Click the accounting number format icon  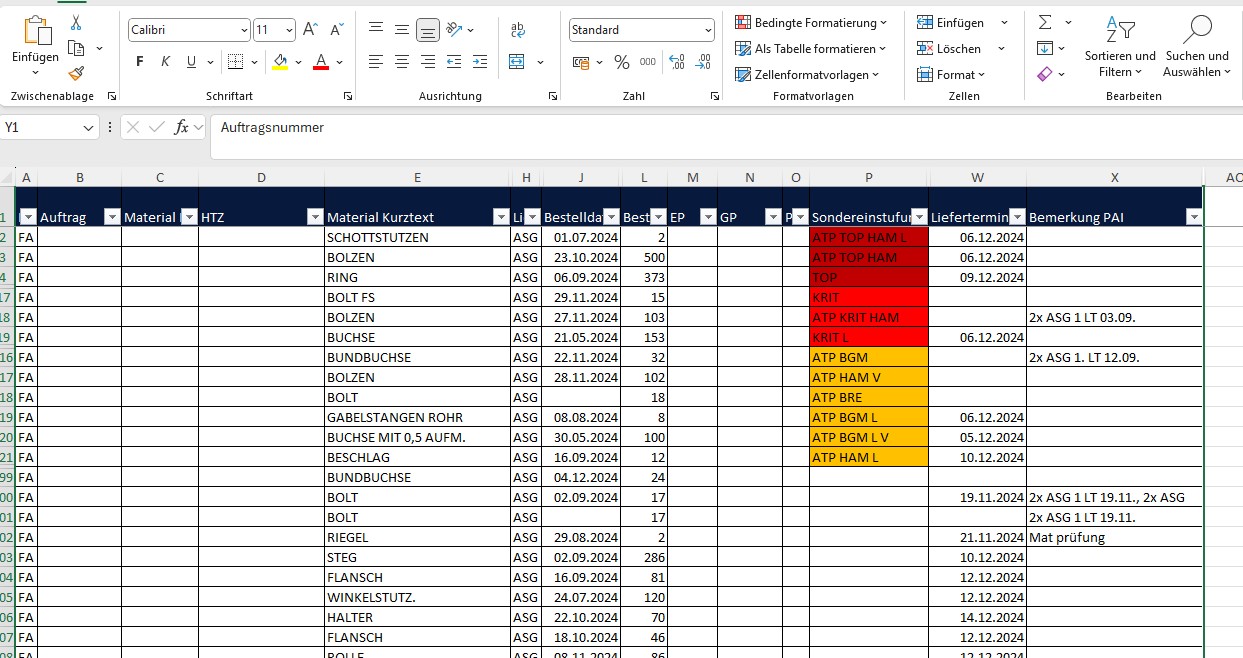point(581,62)
